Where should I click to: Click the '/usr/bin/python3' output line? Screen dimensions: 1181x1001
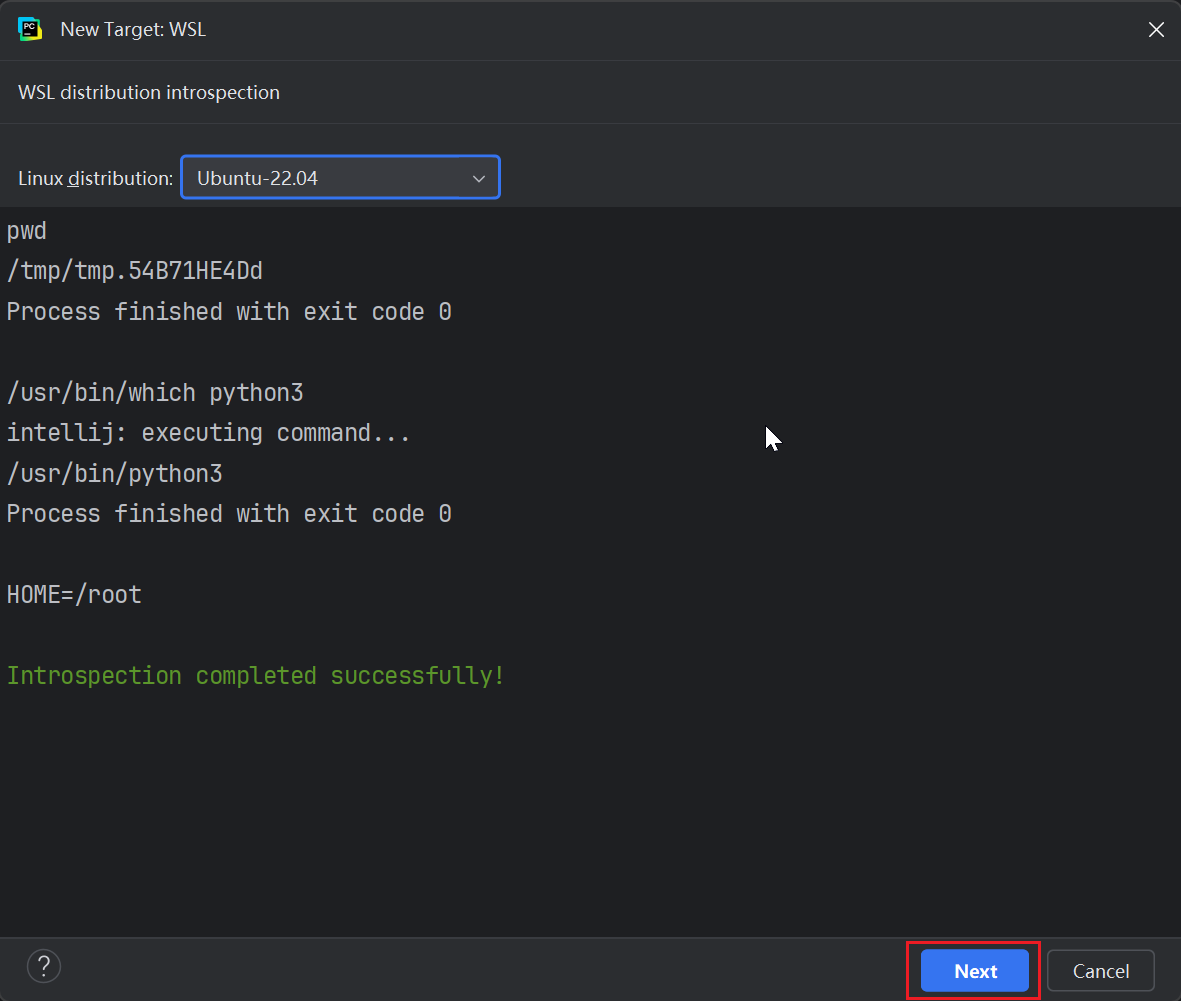tap(114, 473)
